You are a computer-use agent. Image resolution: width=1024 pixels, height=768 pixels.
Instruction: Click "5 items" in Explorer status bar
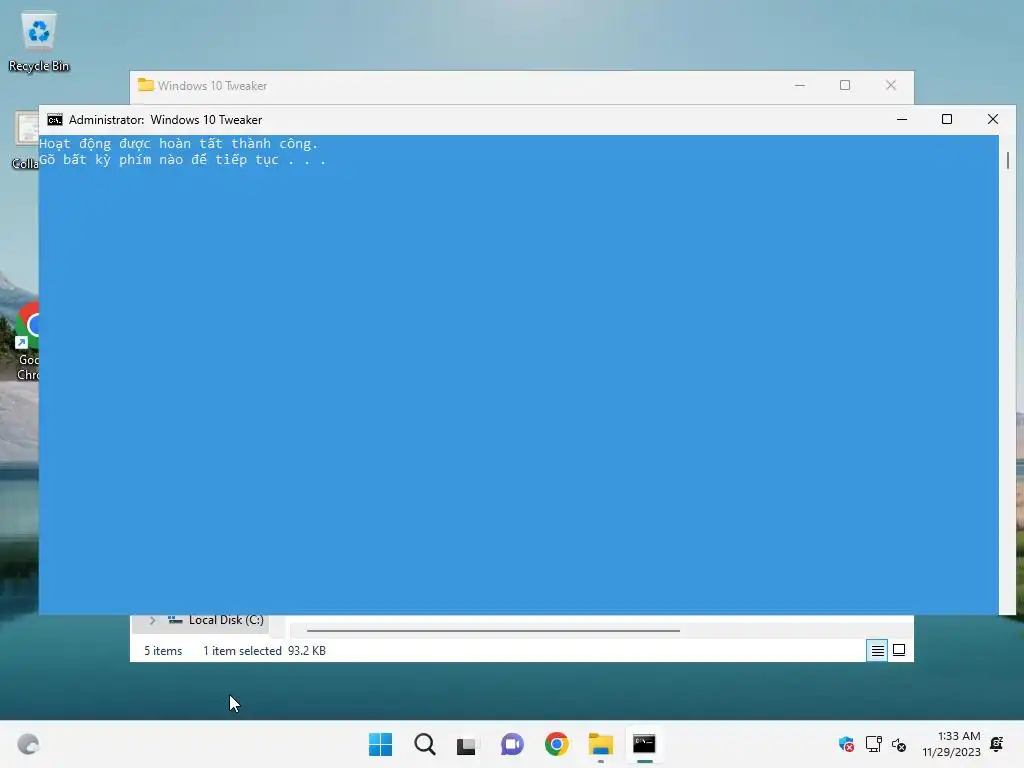coord(163,651)
